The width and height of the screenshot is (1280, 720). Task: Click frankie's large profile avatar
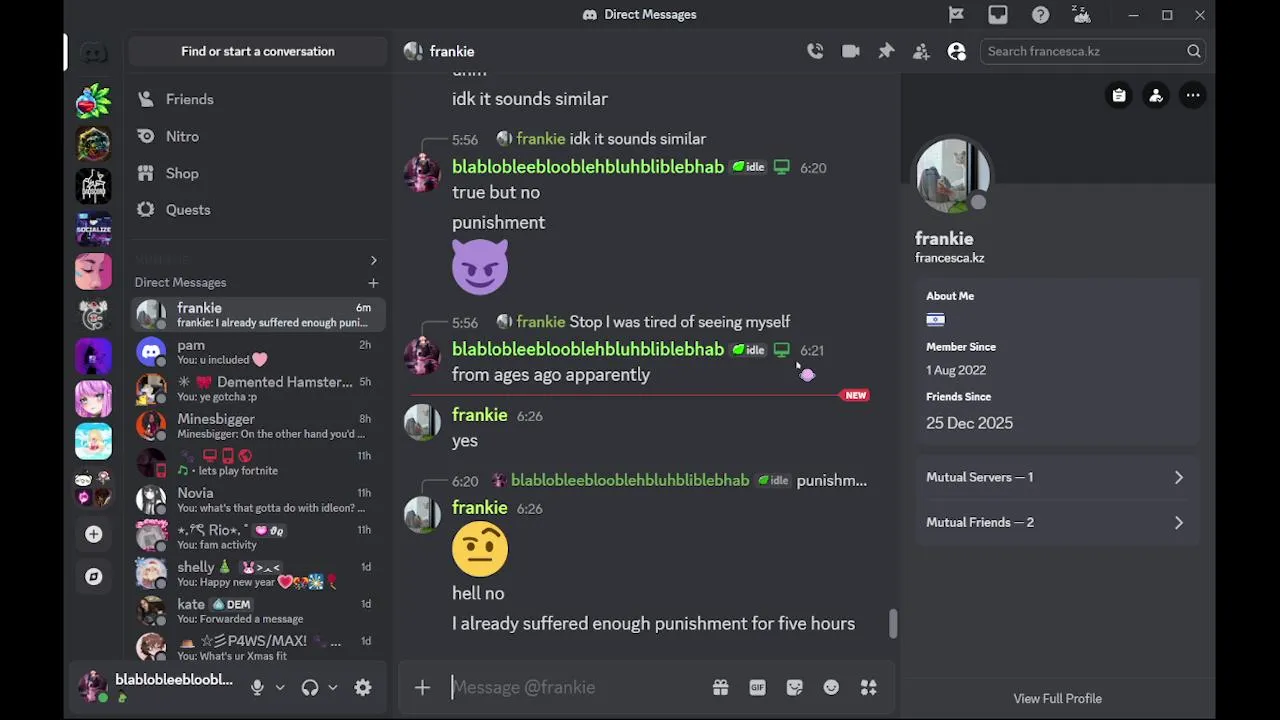point(953,175)
